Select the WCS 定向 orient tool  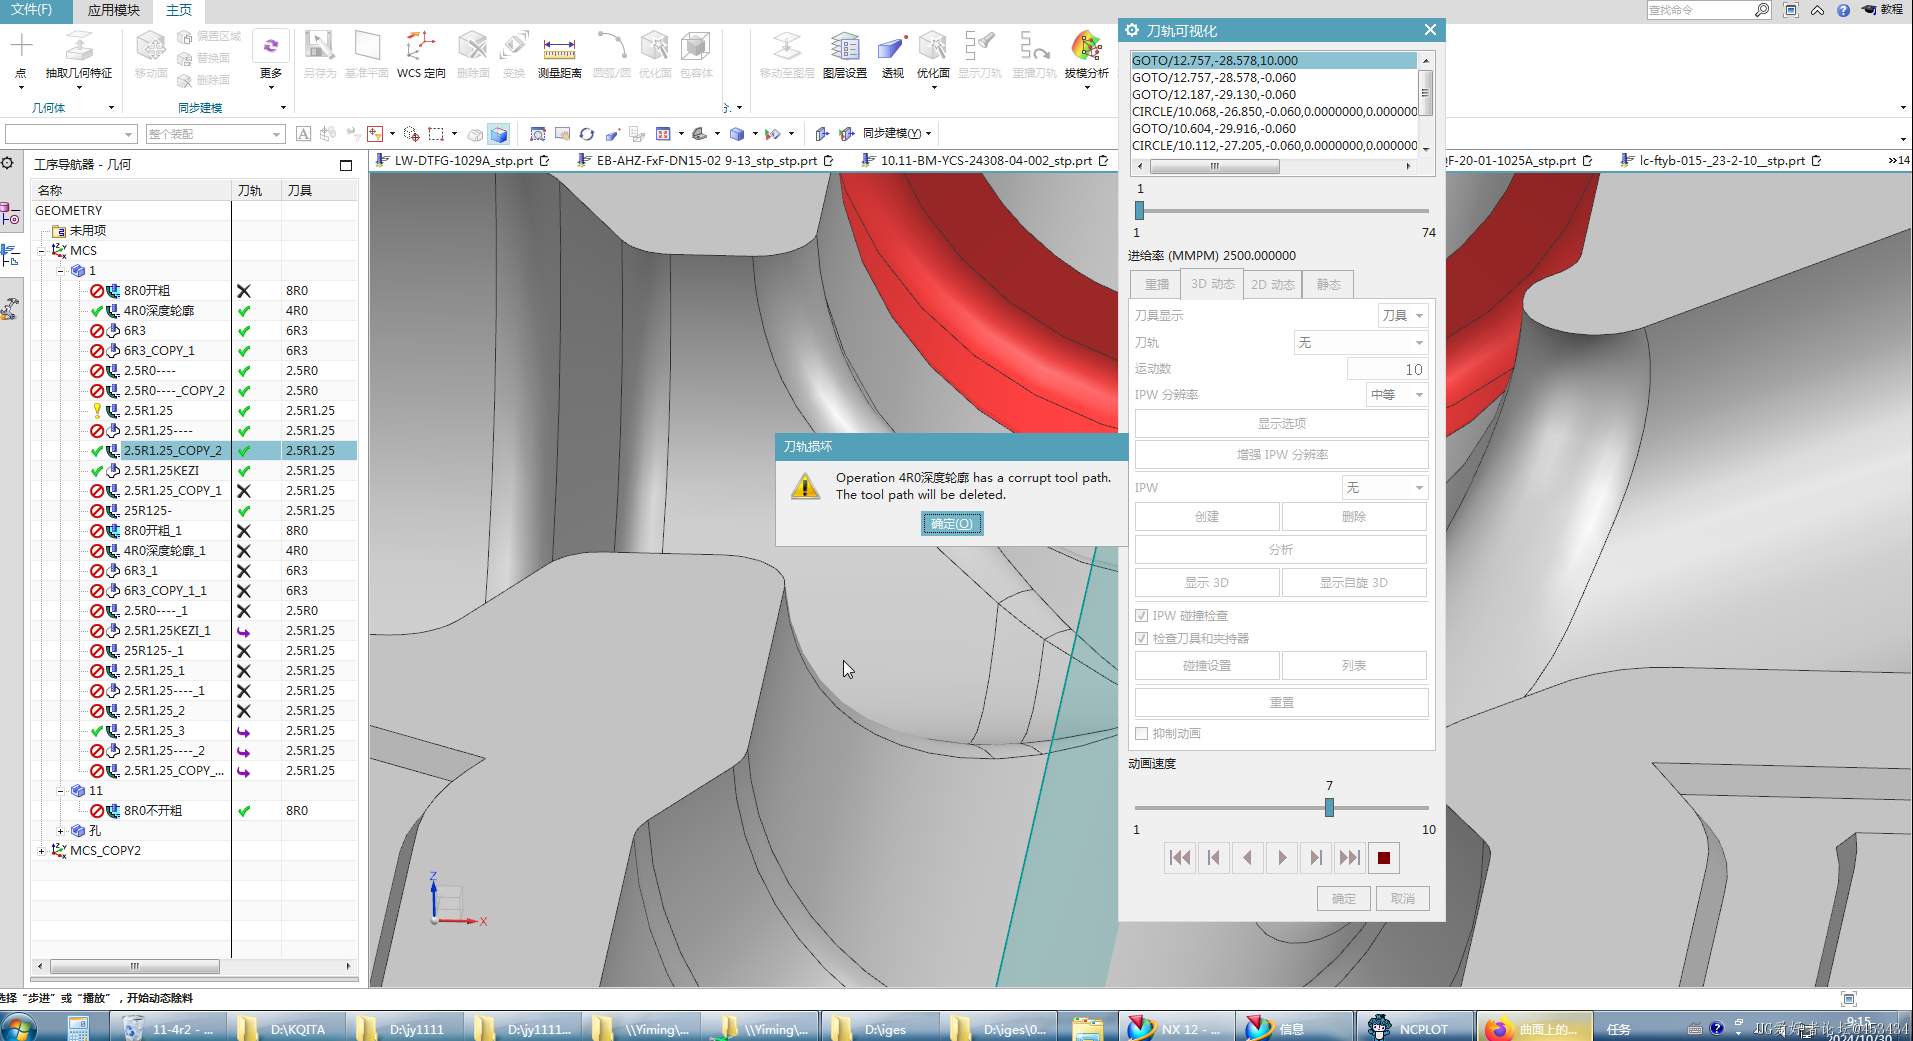(421, 56)
